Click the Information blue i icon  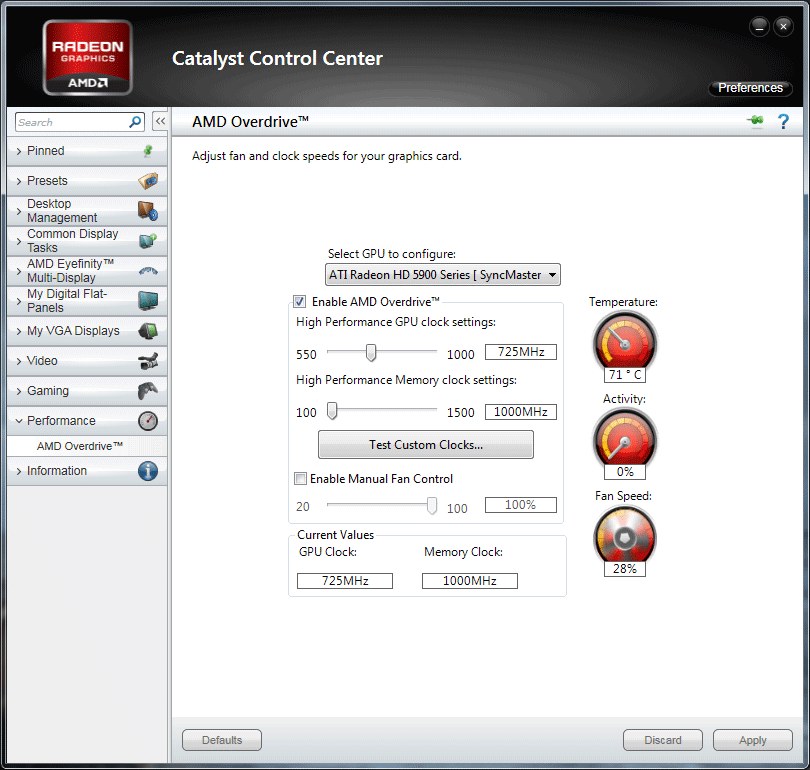[148, 471]
